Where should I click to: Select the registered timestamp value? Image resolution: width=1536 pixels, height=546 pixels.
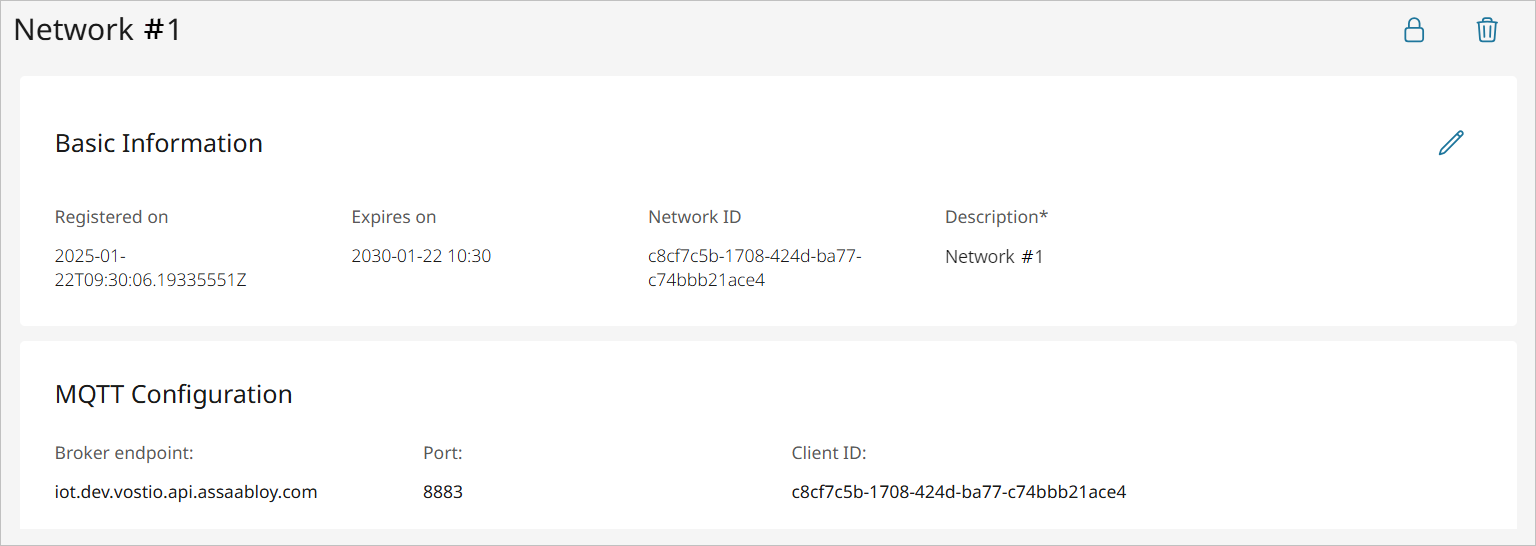click(x=150, y=268)
